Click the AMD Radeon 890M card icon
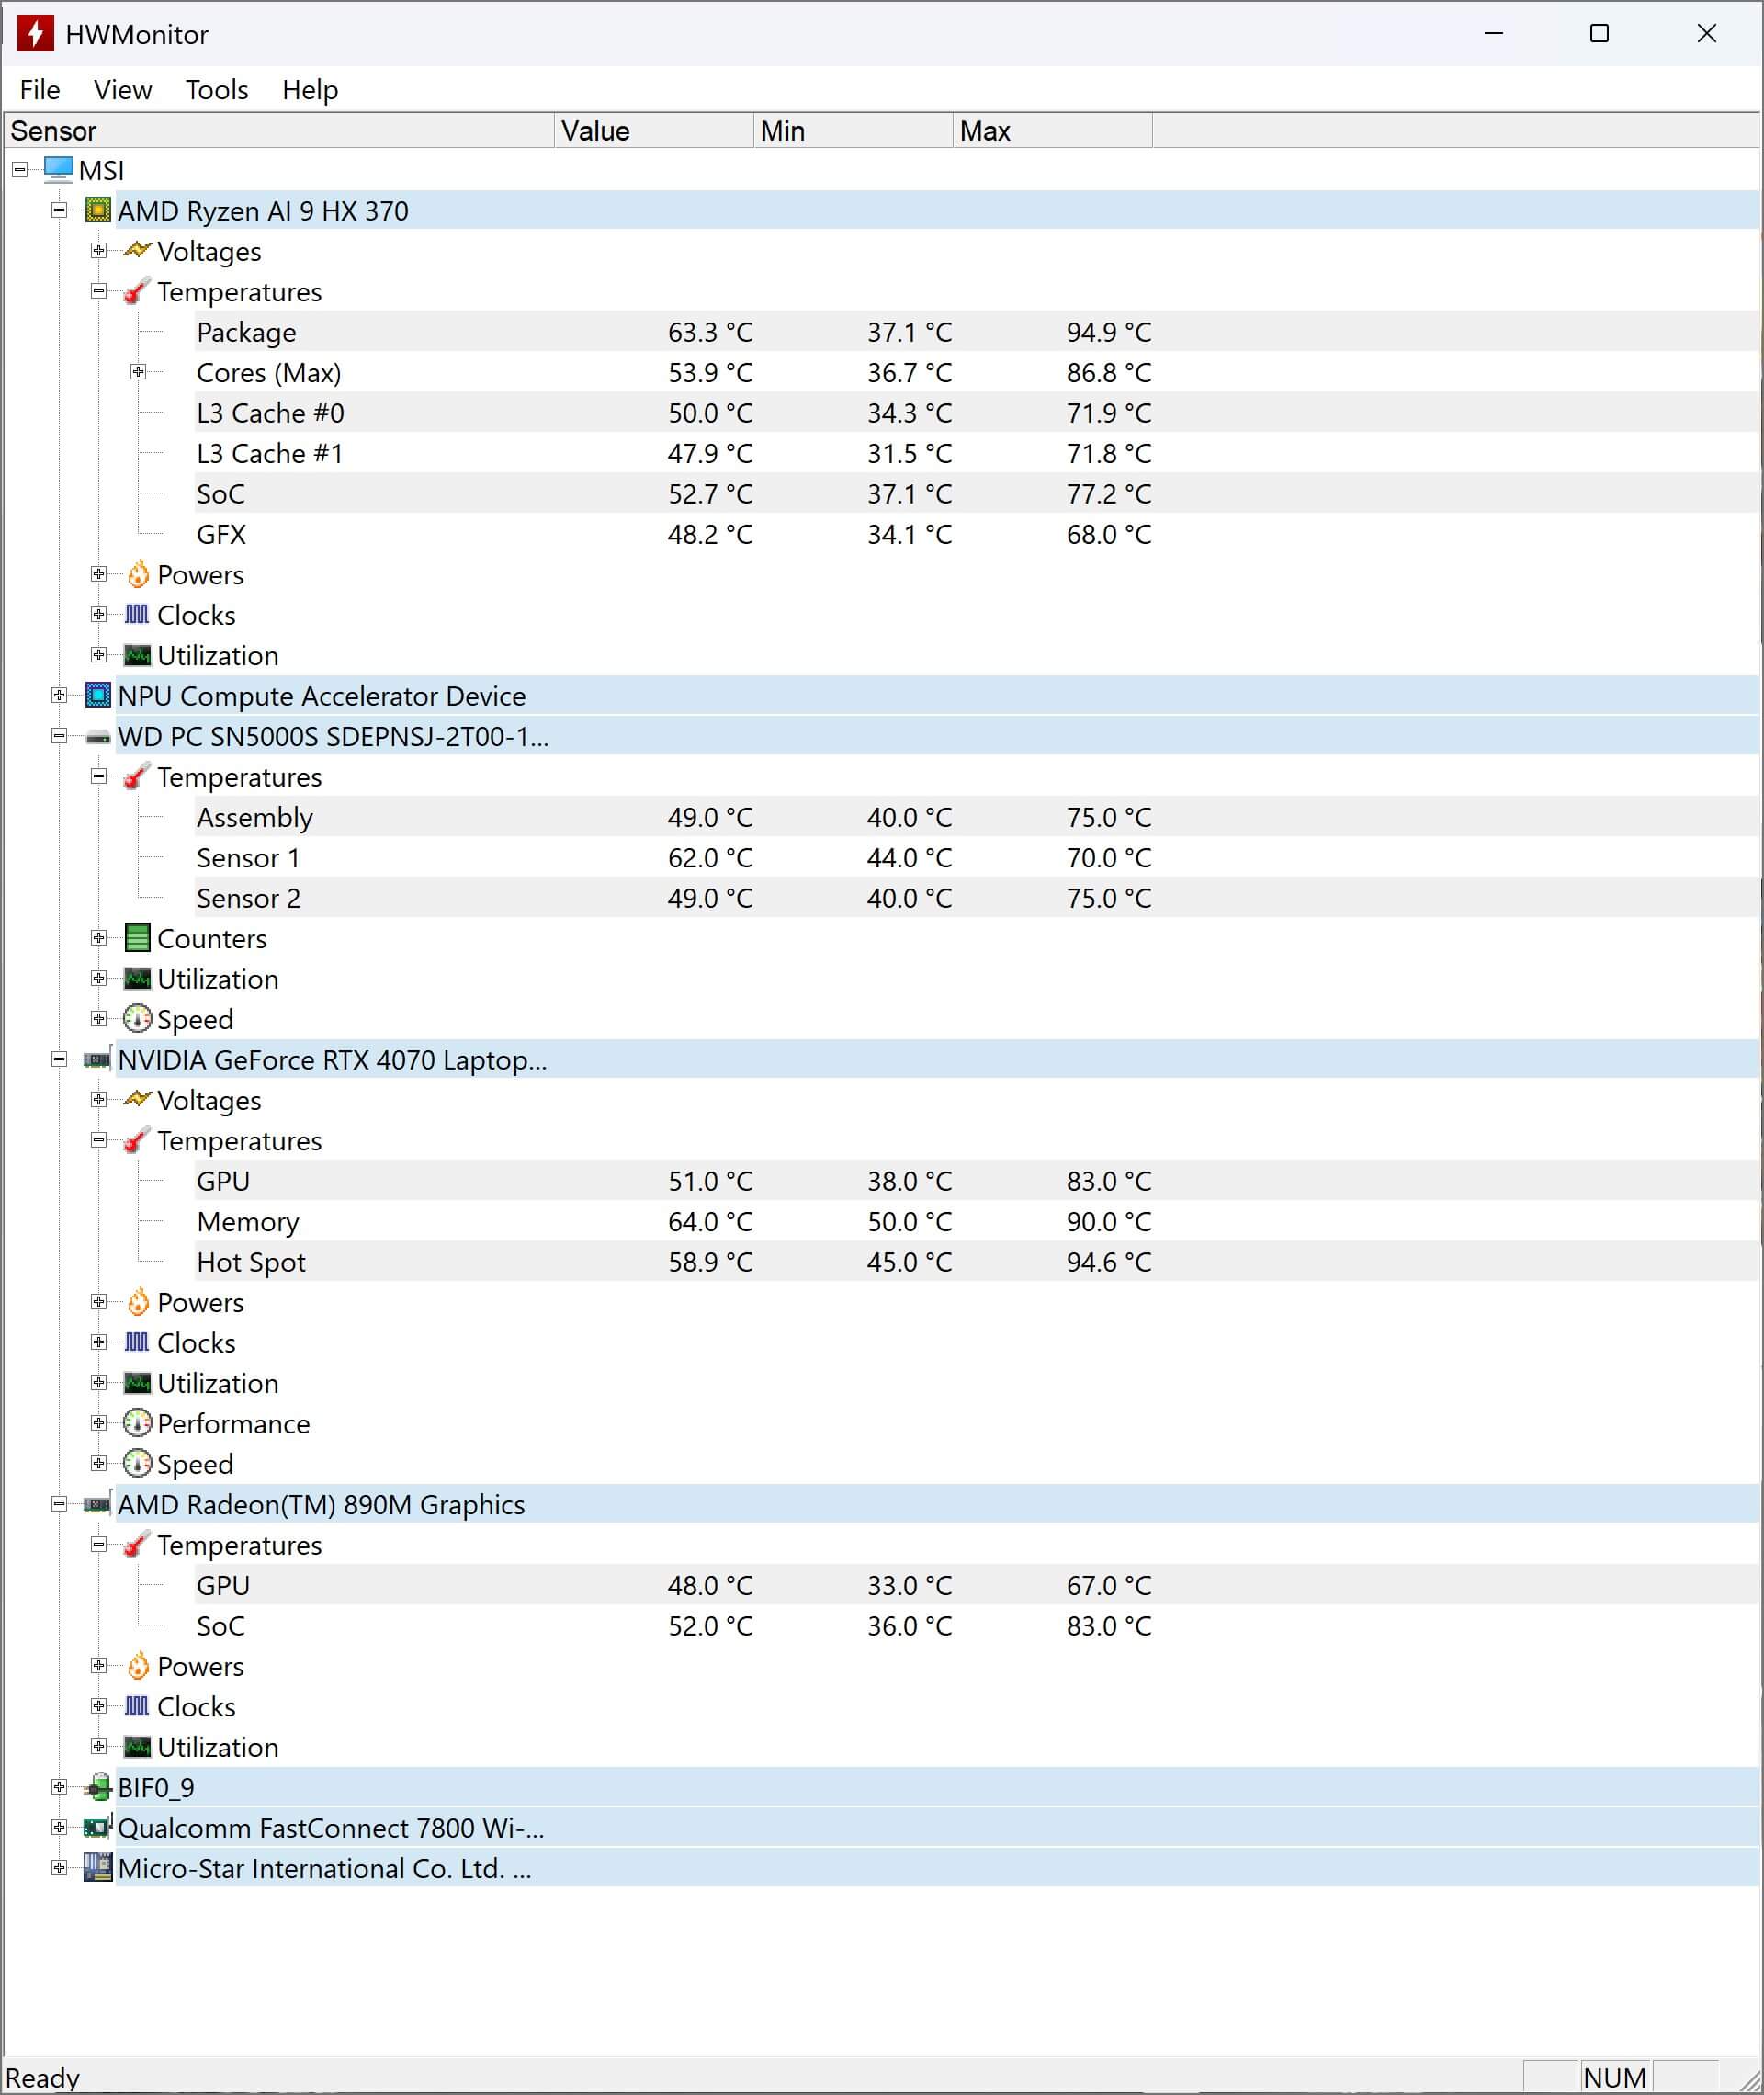1764x2095 pixels. click(x=98, y=1504)
